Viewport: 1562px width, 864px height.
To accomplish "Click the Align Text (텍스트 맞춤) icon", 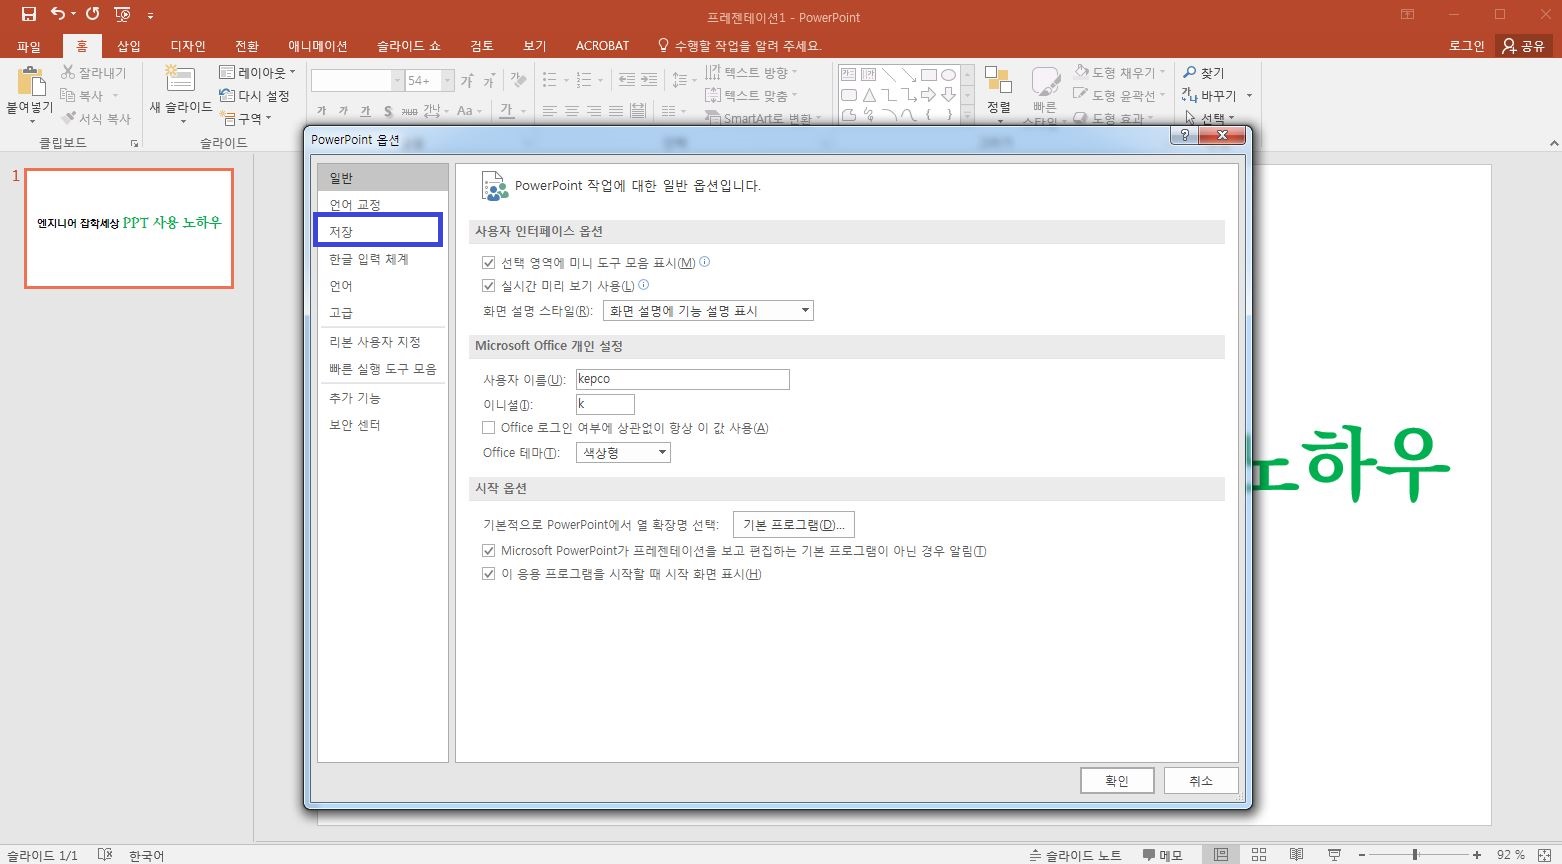I will coord(713,96).
